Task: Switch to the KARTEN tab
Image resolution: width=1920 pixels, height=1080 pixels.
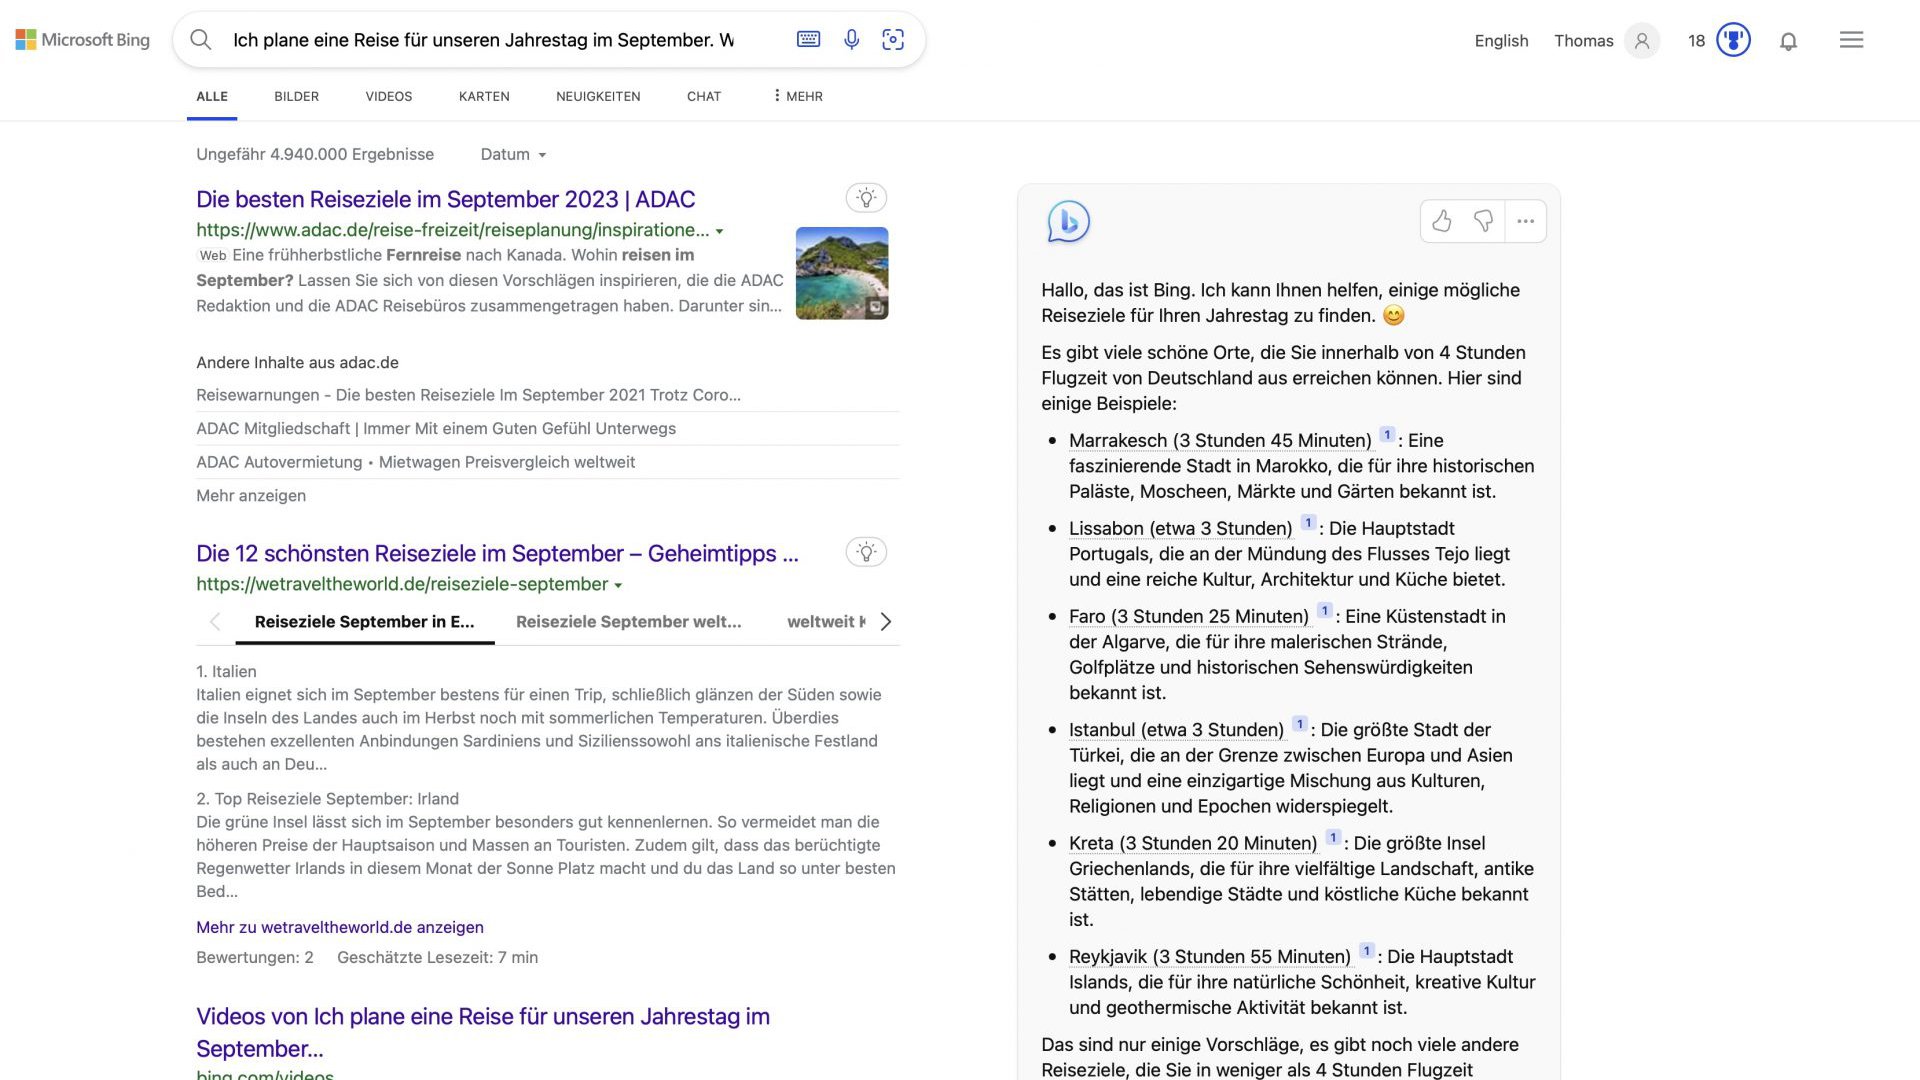Action: (x=484, y=96)
